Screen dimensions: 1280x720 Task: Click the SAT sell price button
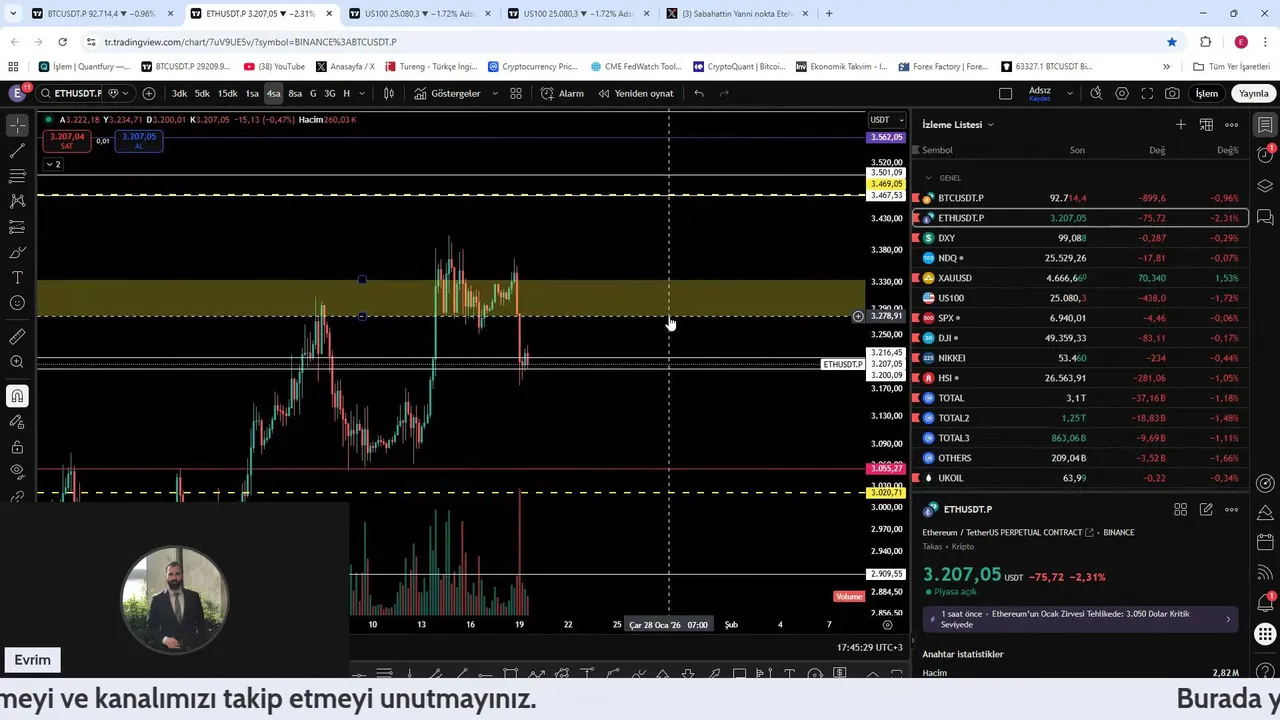click(x=67, y=141)
